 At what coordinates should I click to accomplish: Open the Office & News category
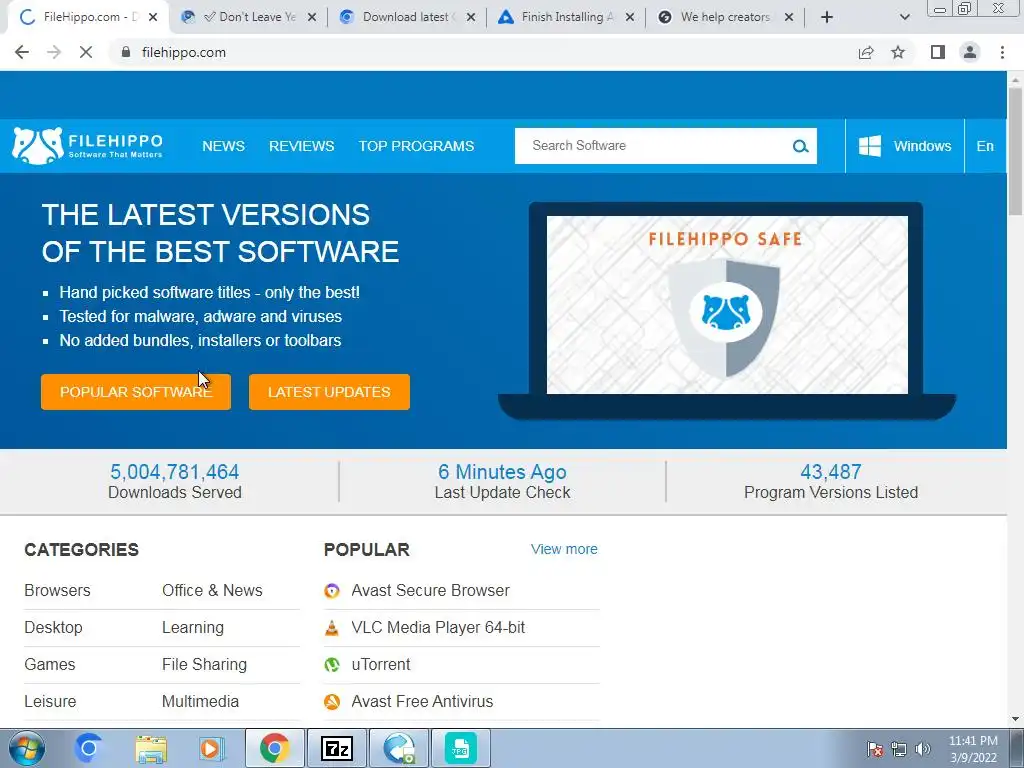pyautogui.click(x=212, y=590)
